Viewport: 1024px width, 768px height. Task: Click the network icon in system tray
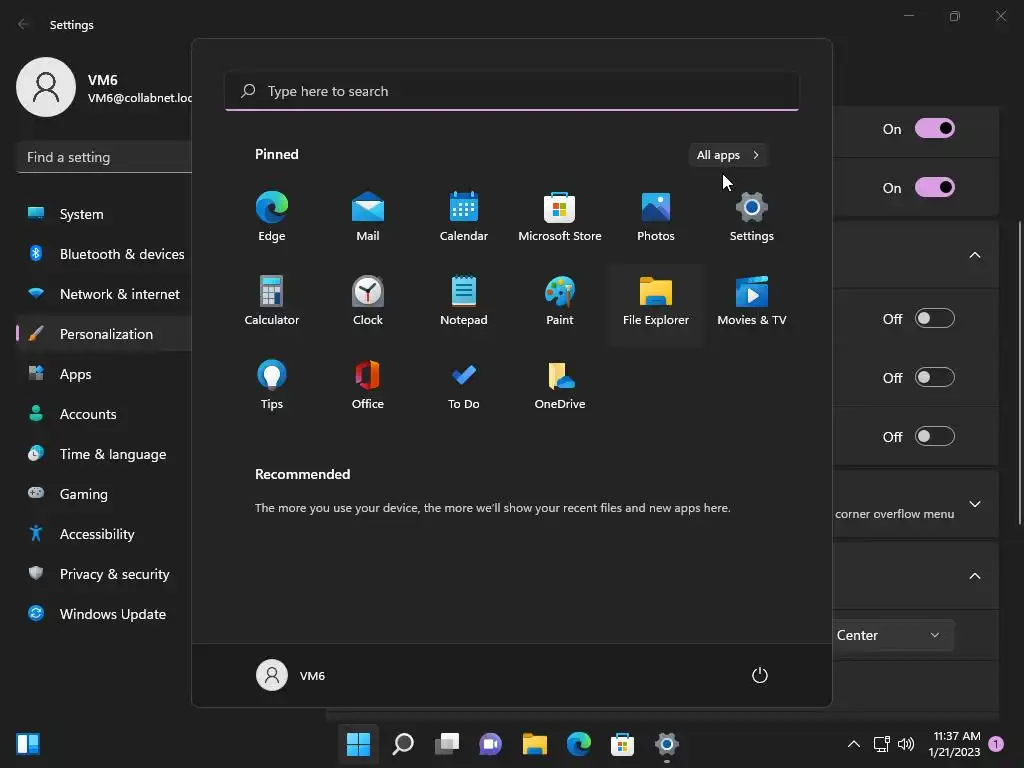tap(882, 744)
